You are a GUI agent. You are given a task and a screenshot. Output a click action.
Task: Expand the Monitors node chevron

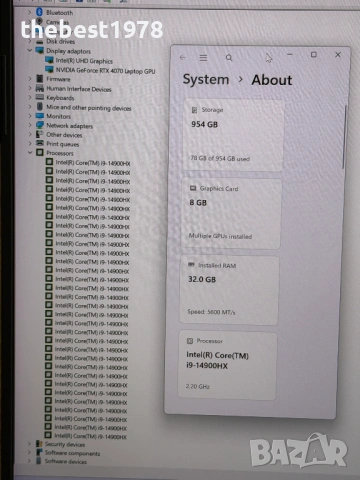[x=30, y=116]
